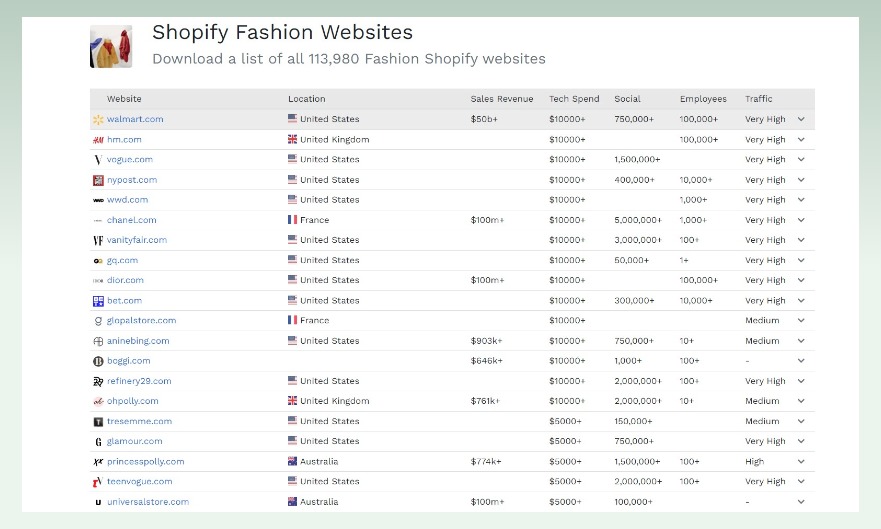The width and height of the screenshot is (881, 529).
Task: Click the boggi.com favicon
Action: point(98,361)
